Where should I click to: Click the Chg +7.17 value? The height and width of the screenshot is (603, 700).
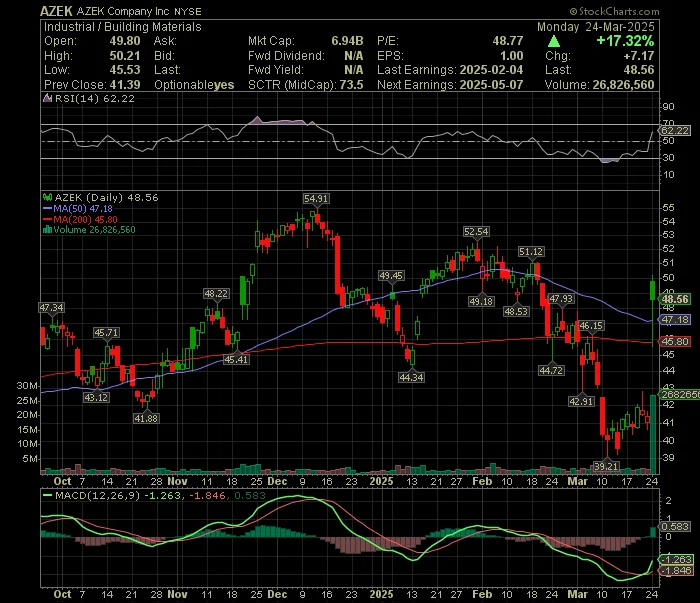[640, 56]
